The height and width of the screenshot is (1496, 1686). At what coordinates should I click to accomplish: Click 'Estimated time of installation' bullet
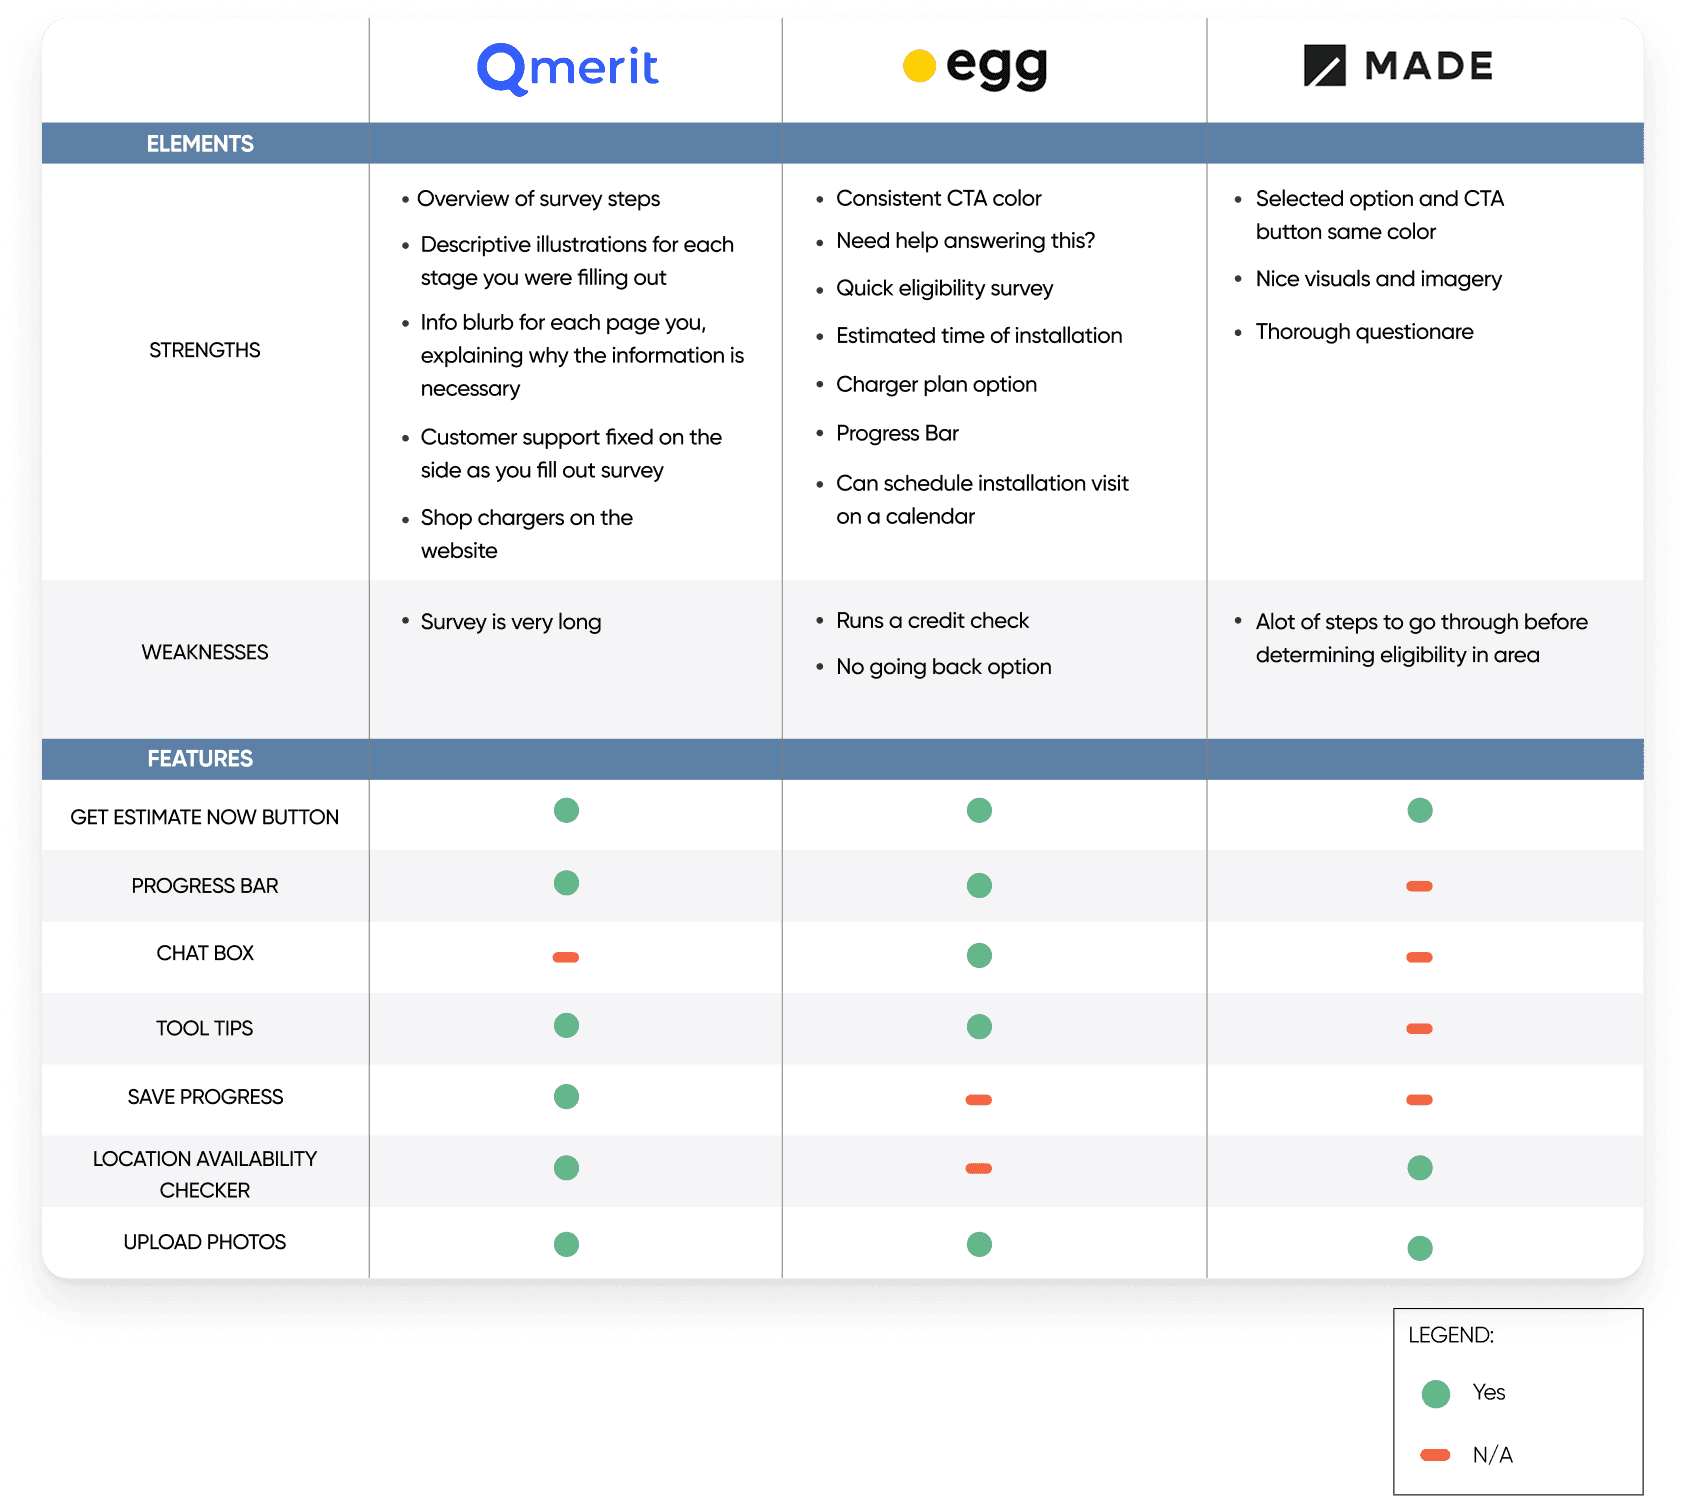coord(979,336)
